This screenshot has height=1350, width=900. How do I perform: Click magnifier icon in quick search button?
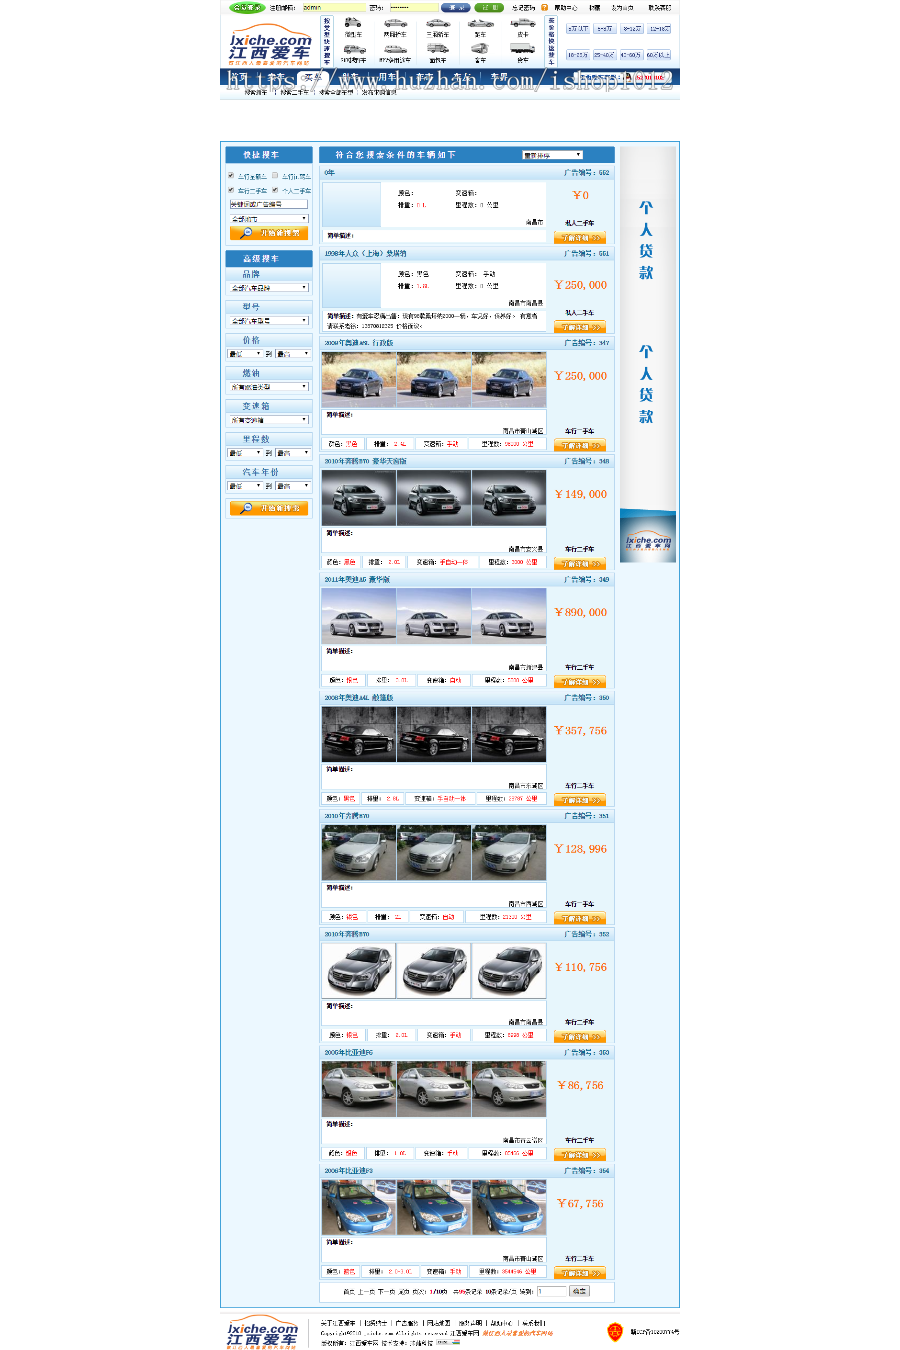pyautogui.click(x=246, y=233)
